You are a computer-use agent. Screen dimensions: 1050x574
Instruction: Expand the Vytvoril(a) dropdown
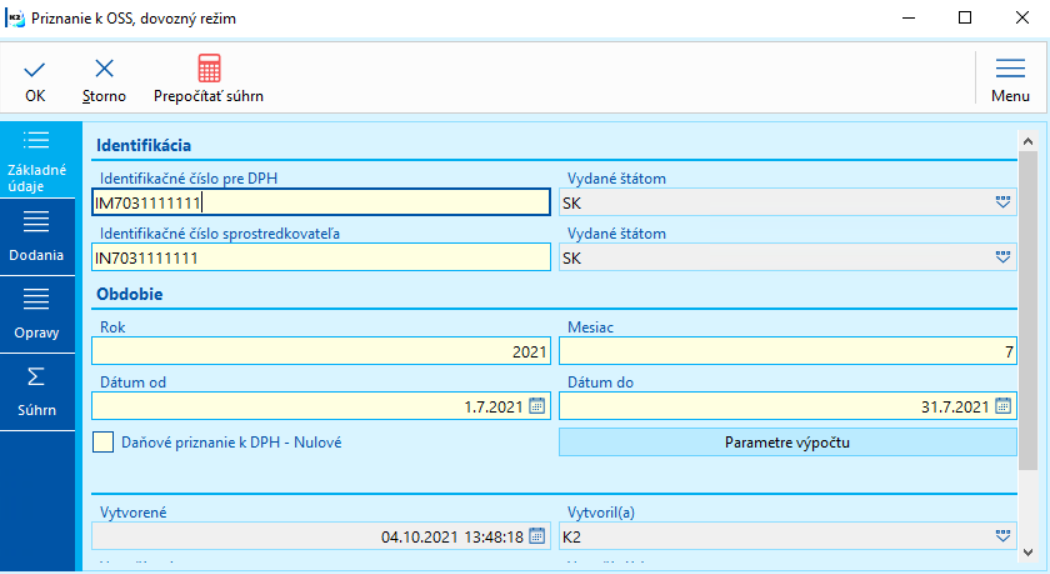point(1002,536)
